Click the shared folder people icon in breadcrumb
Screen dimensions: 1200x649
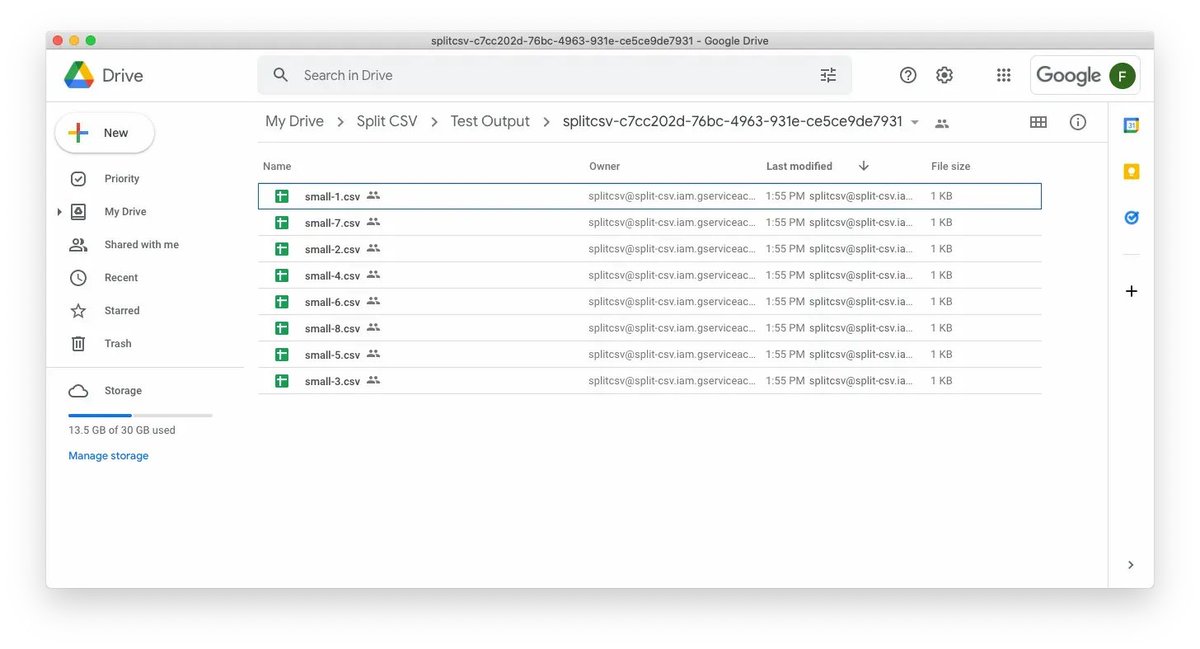(941, 123)
